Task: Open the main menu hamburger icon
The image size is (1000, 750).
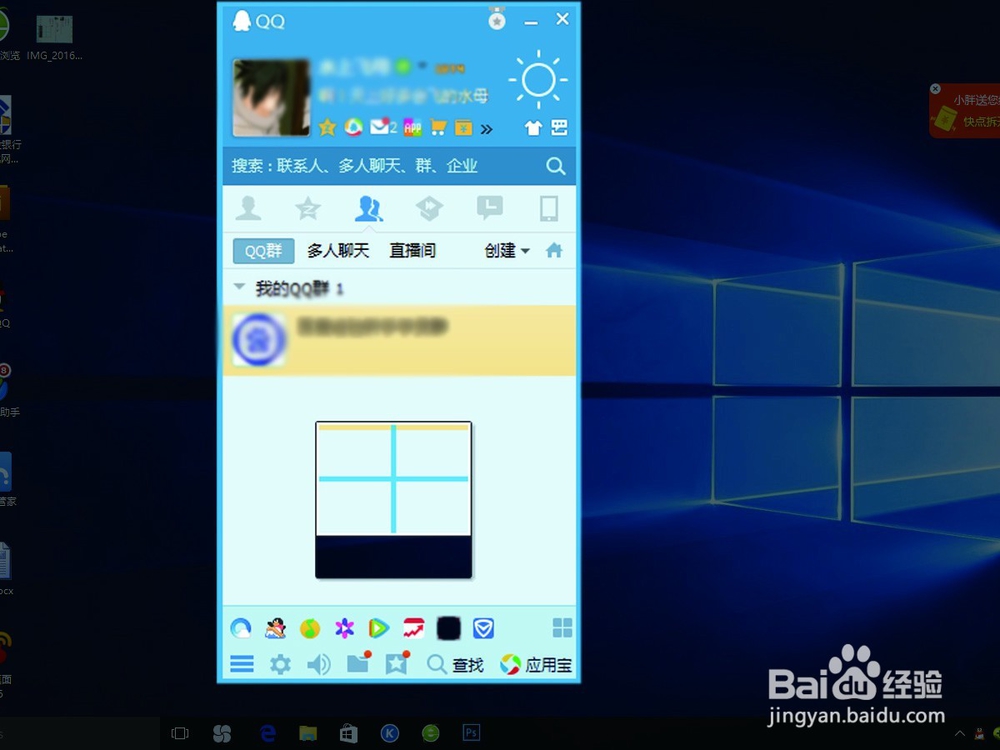Action: pos(242,665)
